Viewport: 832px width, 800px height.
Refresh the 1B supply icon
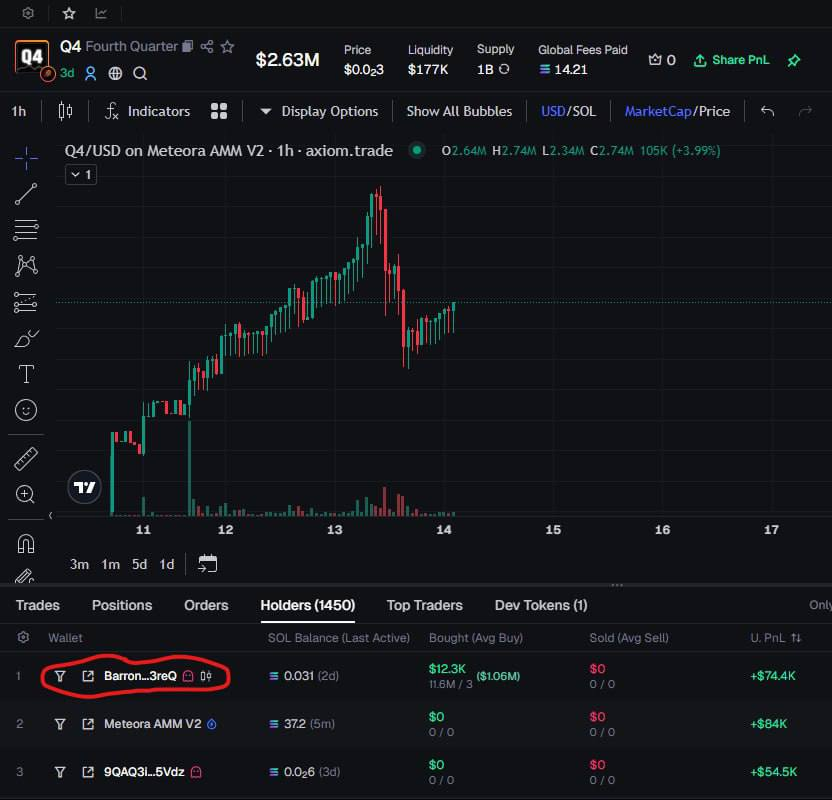point(504,69)
